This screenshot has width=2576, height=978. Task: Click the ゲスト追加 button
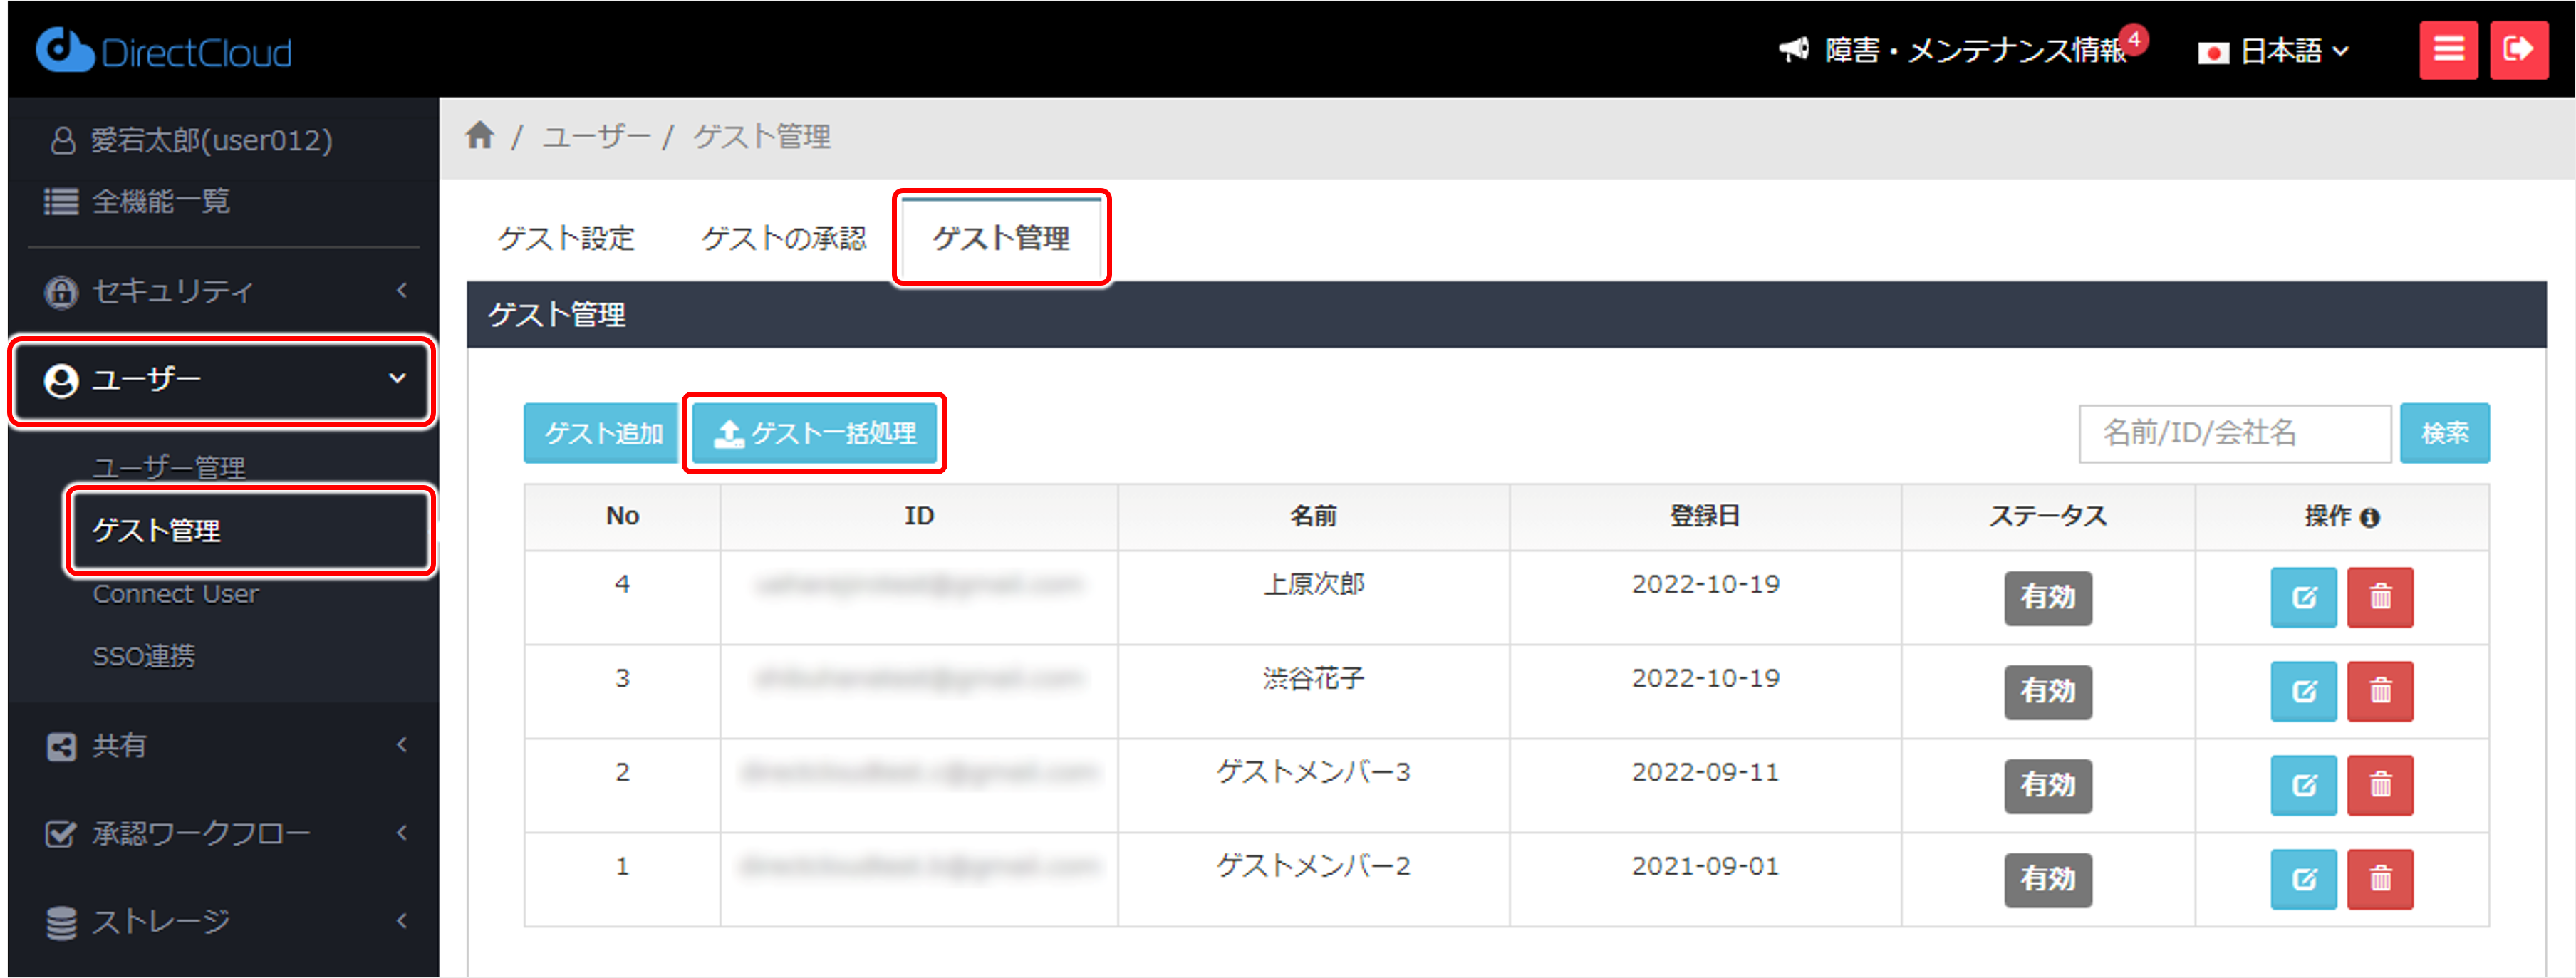tap(603, 433)
